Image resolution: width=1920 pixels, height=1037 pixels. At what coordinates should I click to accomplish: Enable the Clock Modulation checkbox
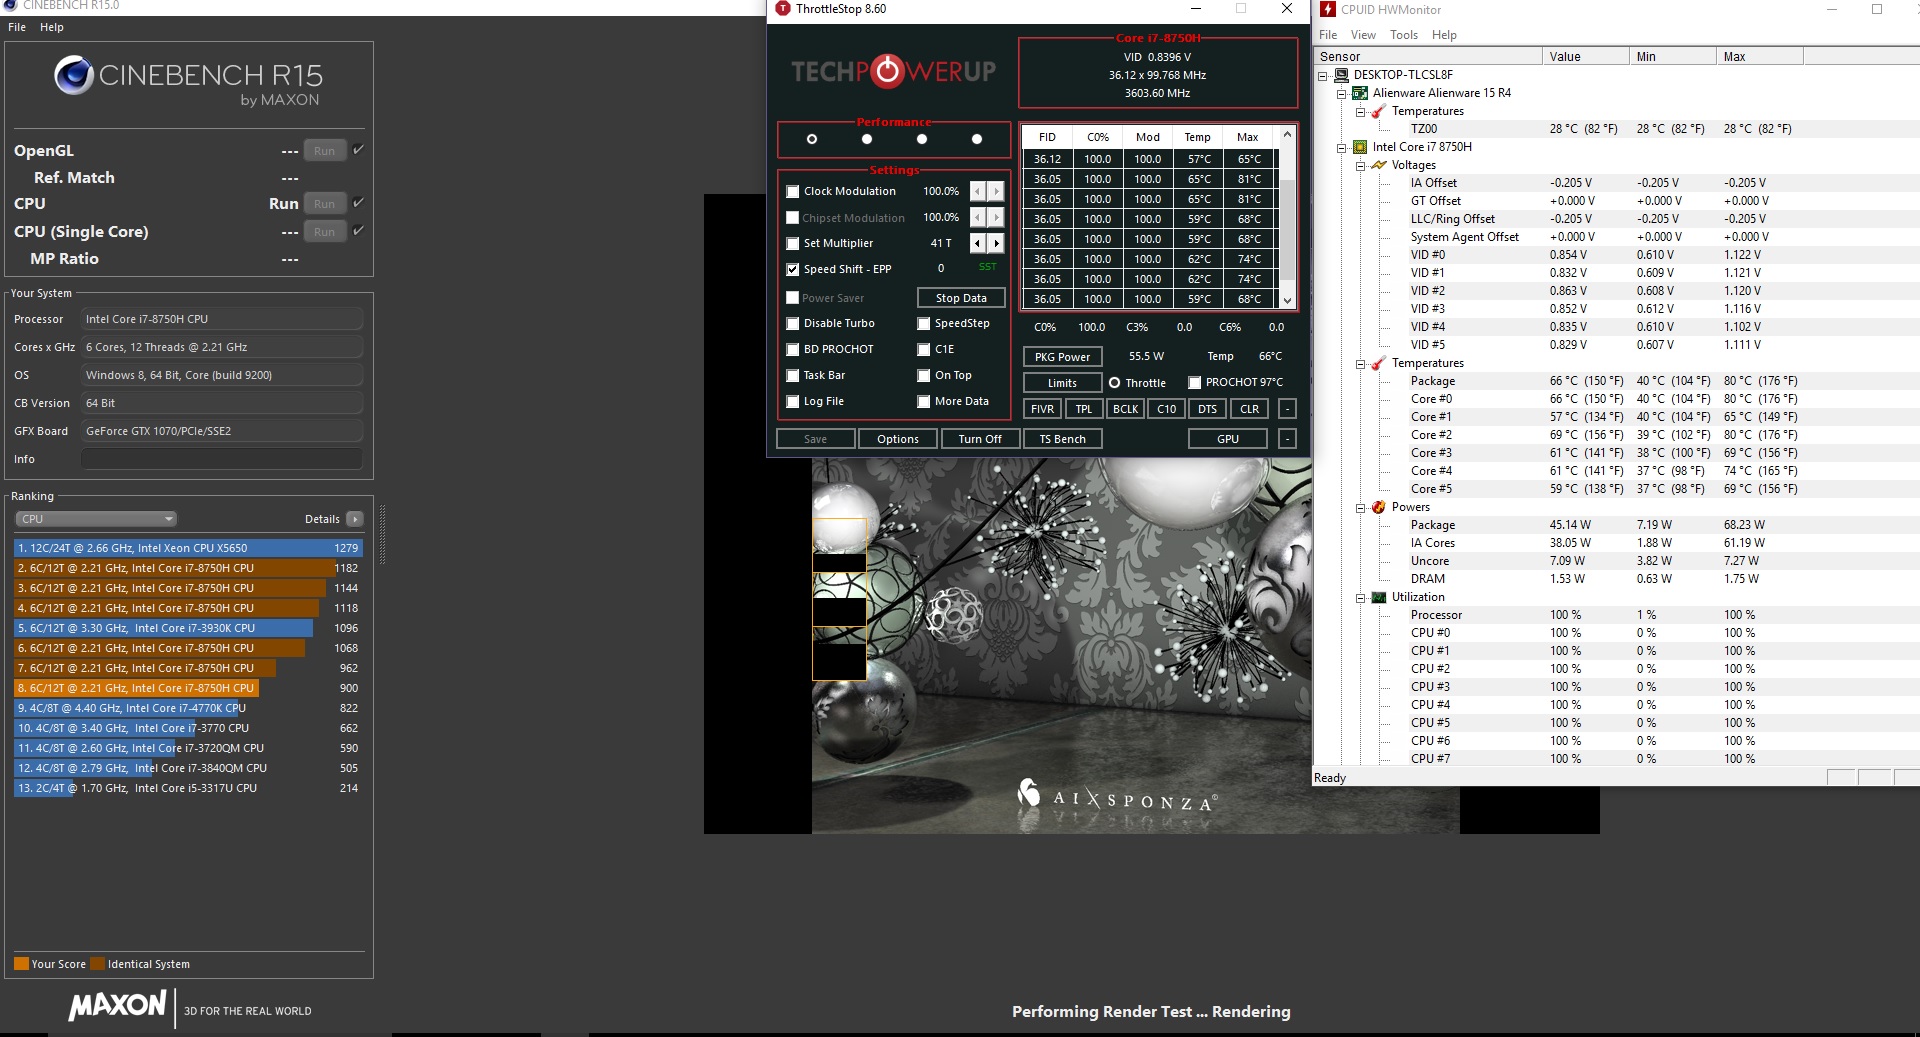tap(793, 192)
